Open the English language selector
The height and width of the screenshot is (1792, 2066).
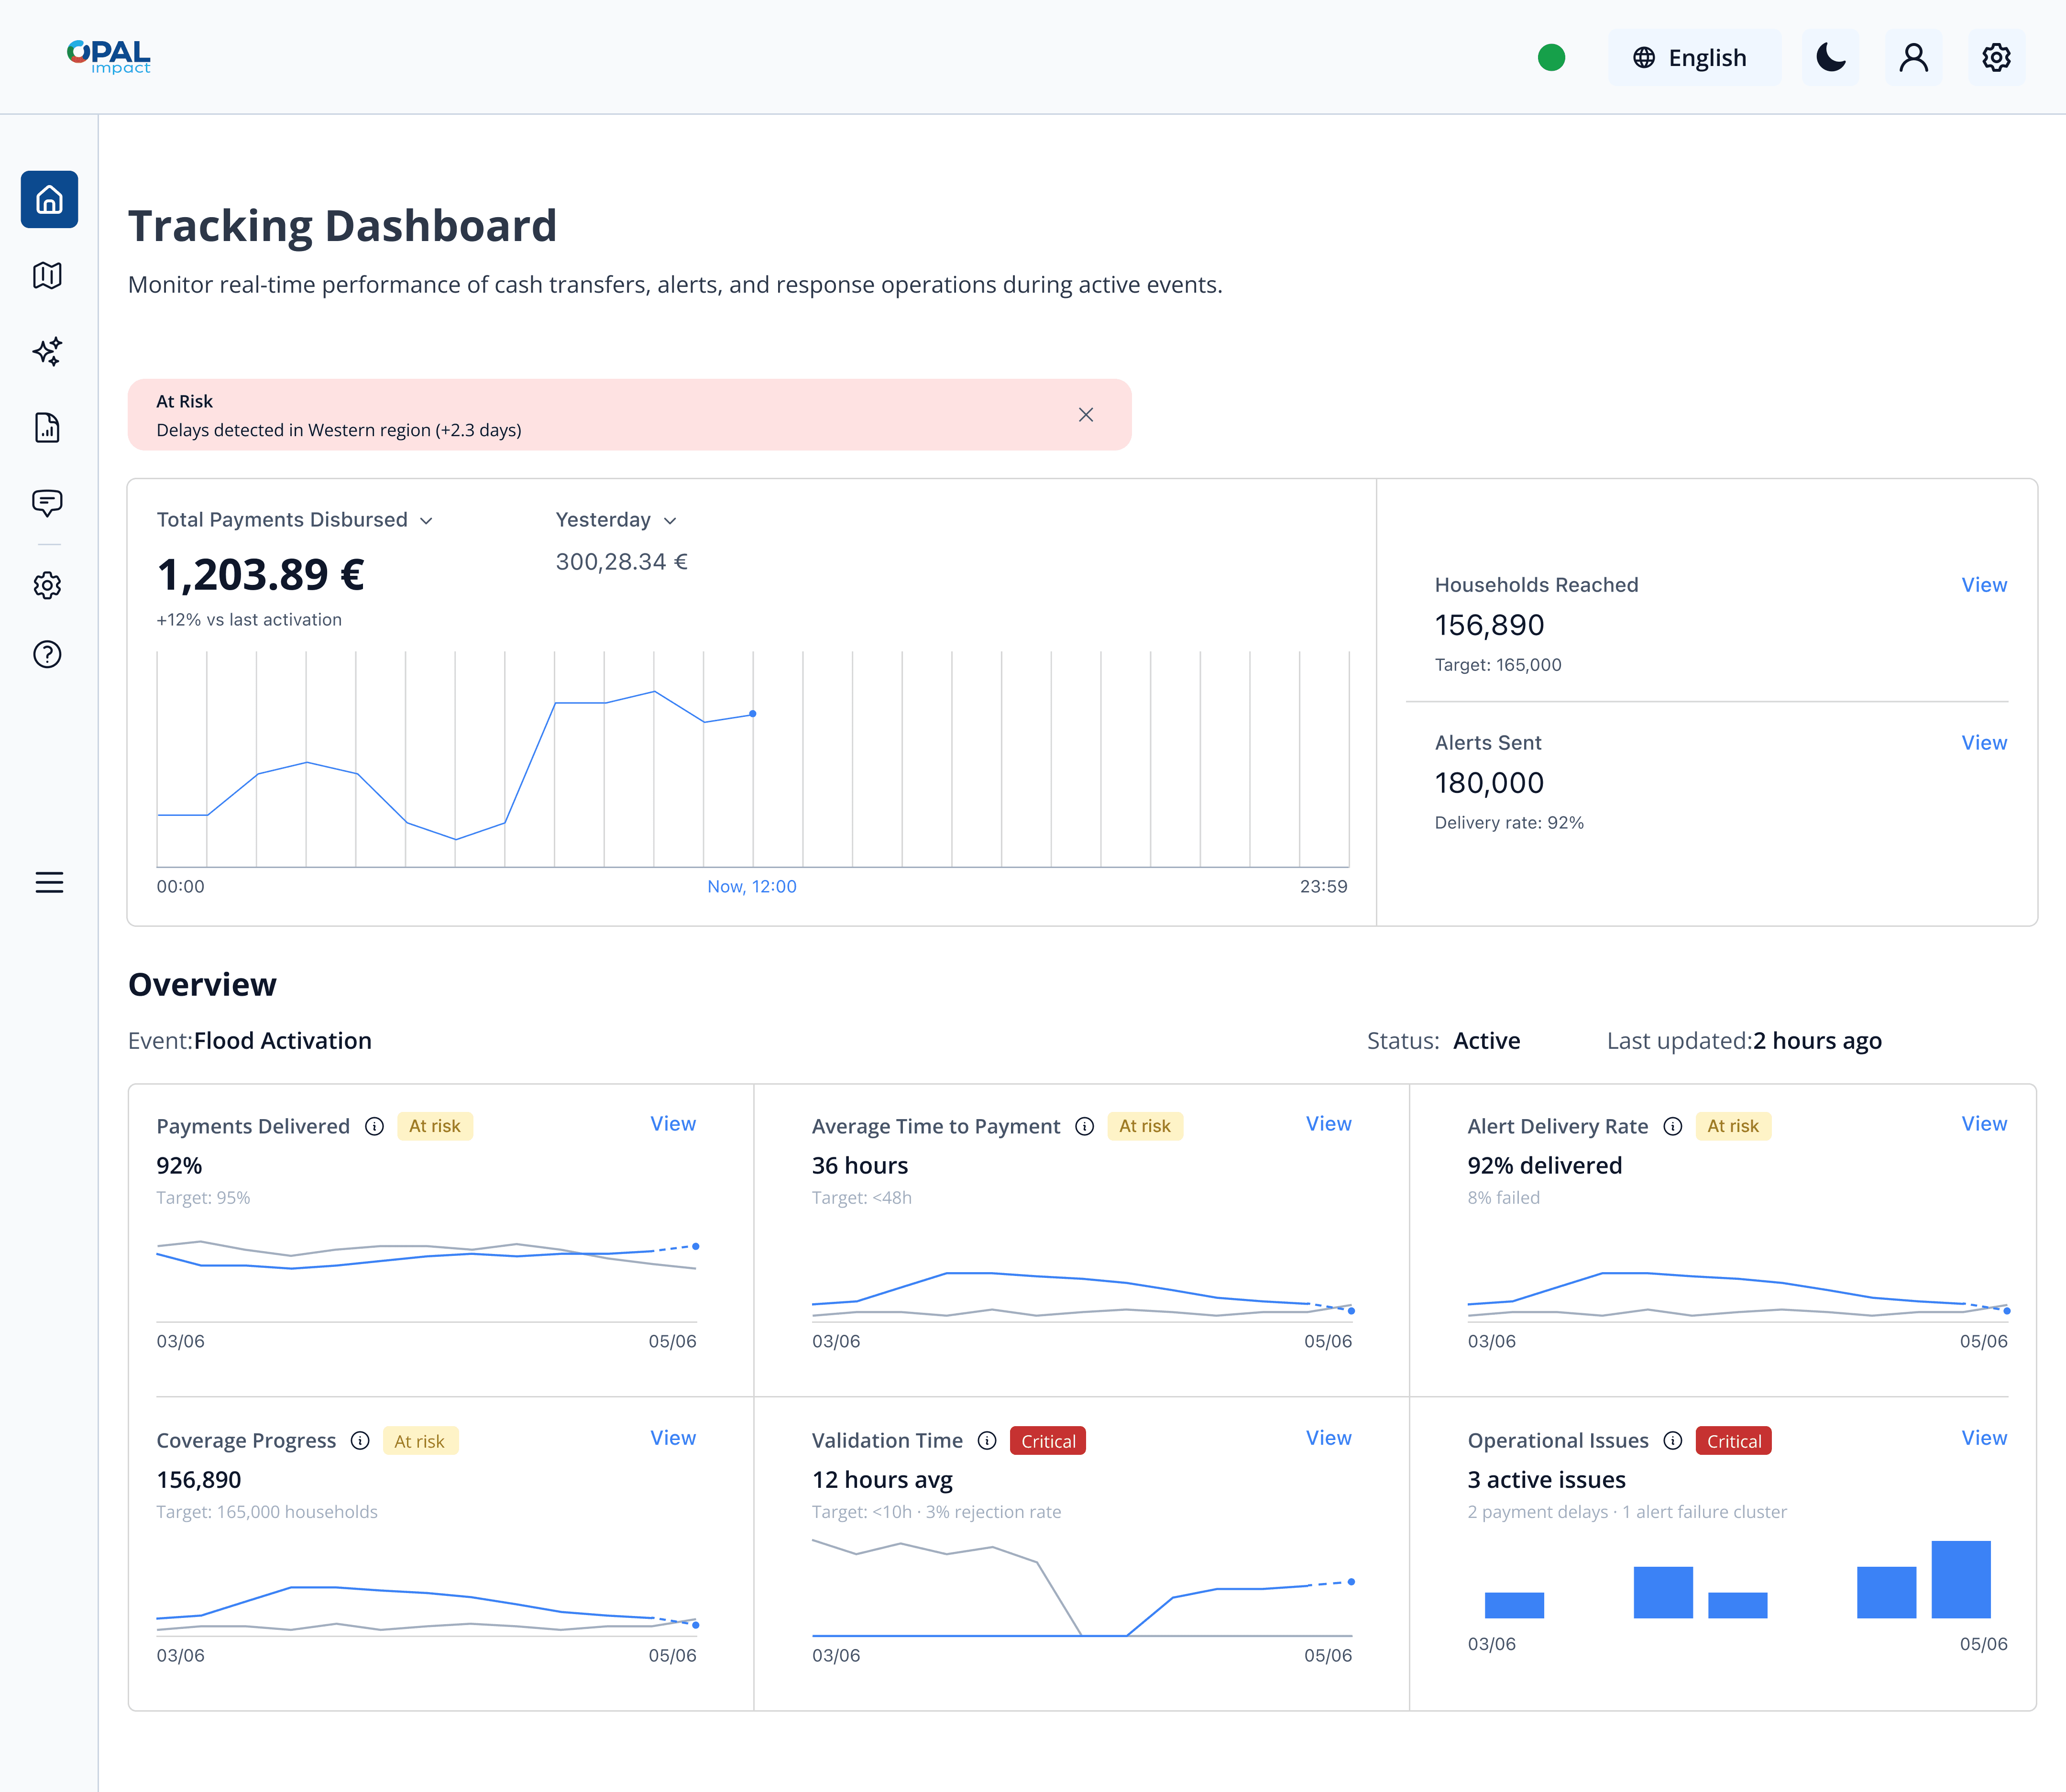pyautogui.click(x=1693, y=57)
